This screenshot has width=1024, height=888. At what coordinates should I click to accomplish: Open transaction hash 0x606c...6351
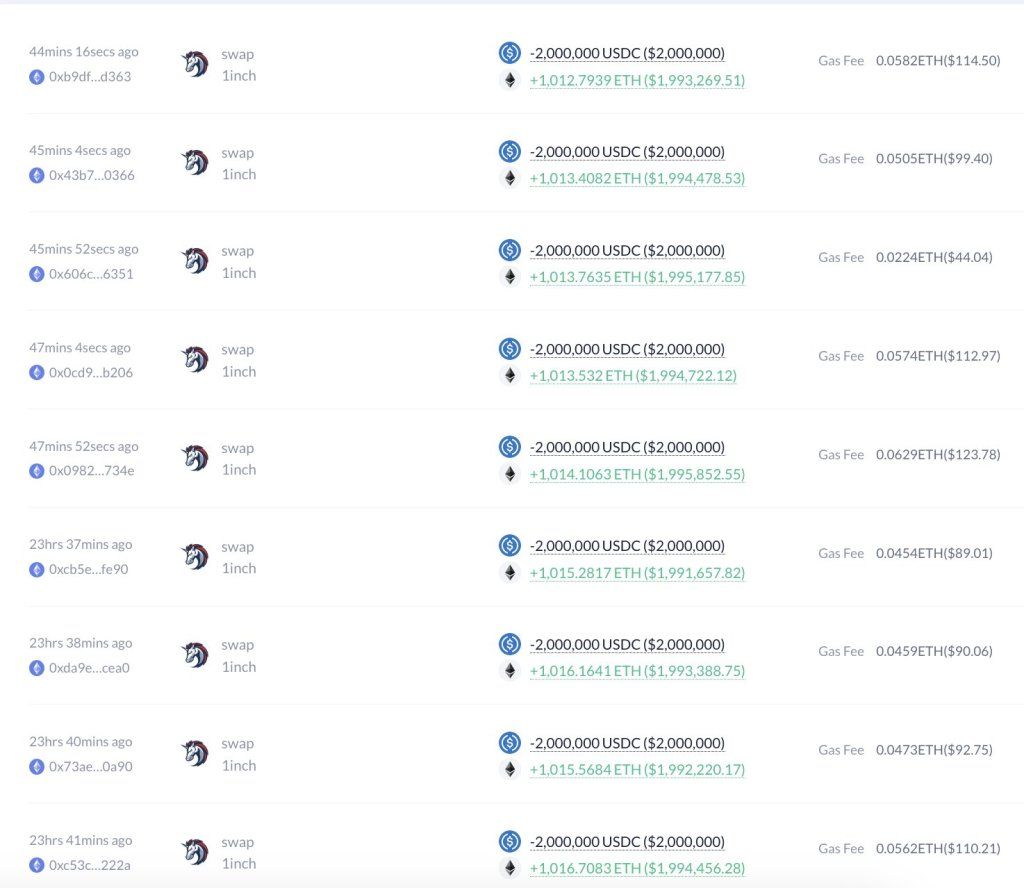[x=91, y=274]
